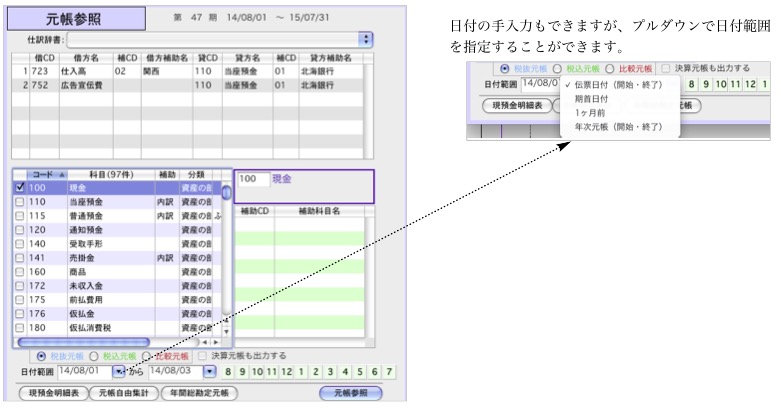Click the month 3 button
The image size is (781, 409).
click(x=332, y=372)
